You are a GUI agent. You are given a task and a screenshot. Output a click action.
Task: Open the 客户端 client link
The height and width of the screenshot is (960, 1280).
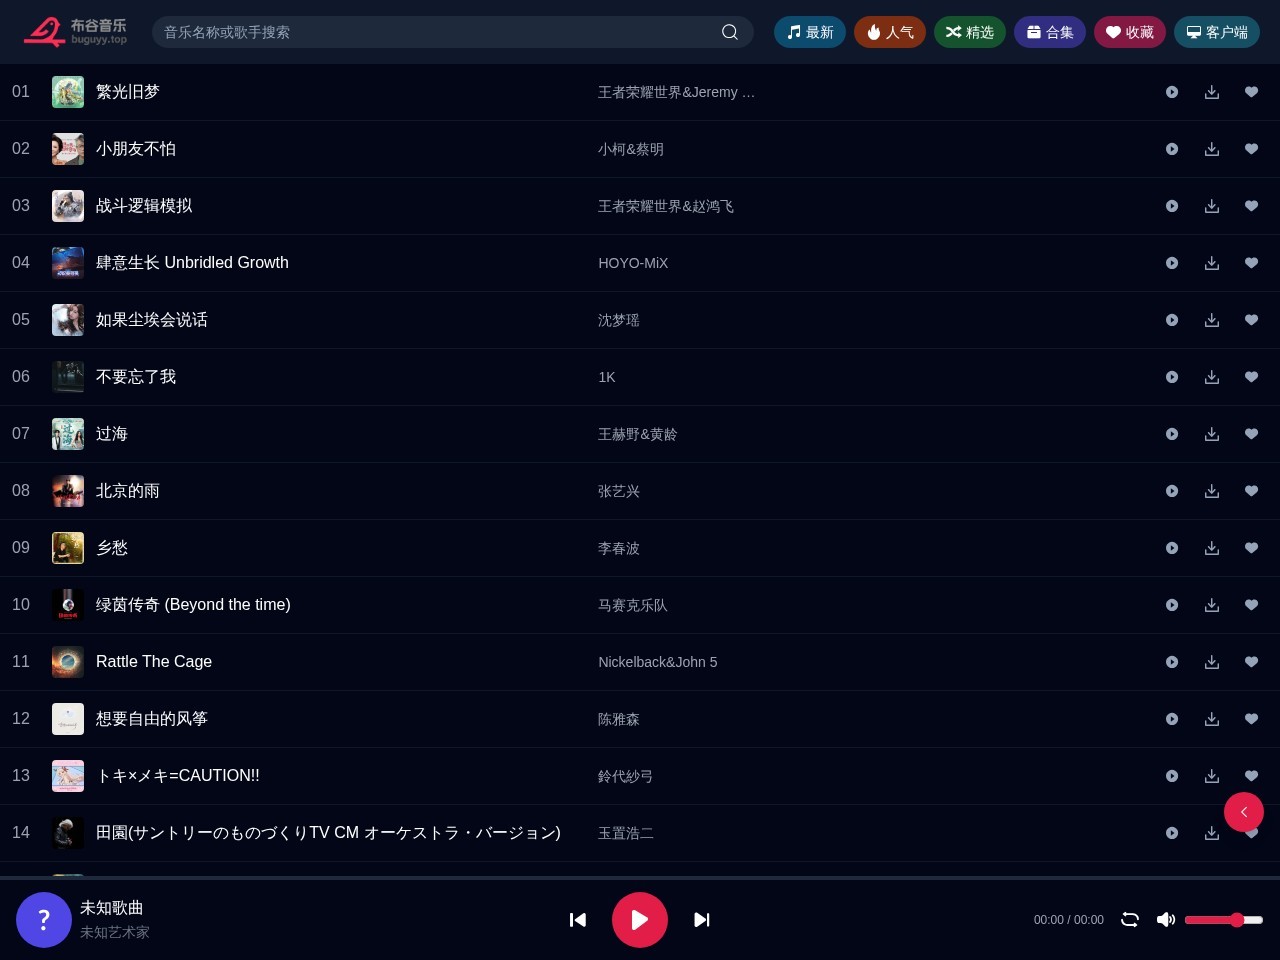coord(1217,32)
